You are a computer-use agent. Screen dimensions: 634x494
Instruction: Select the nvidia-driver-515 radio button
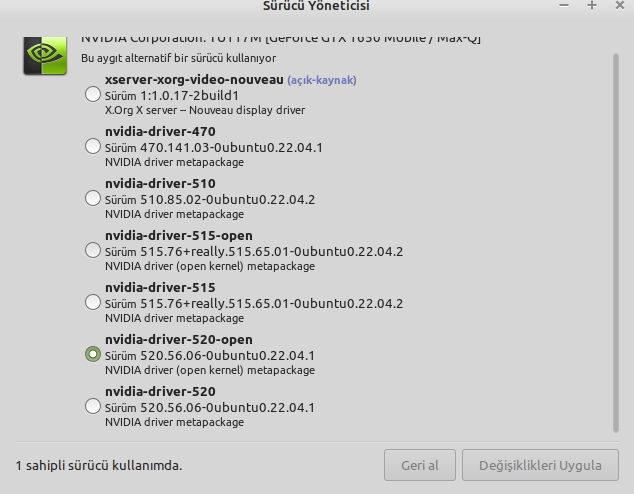93,302
